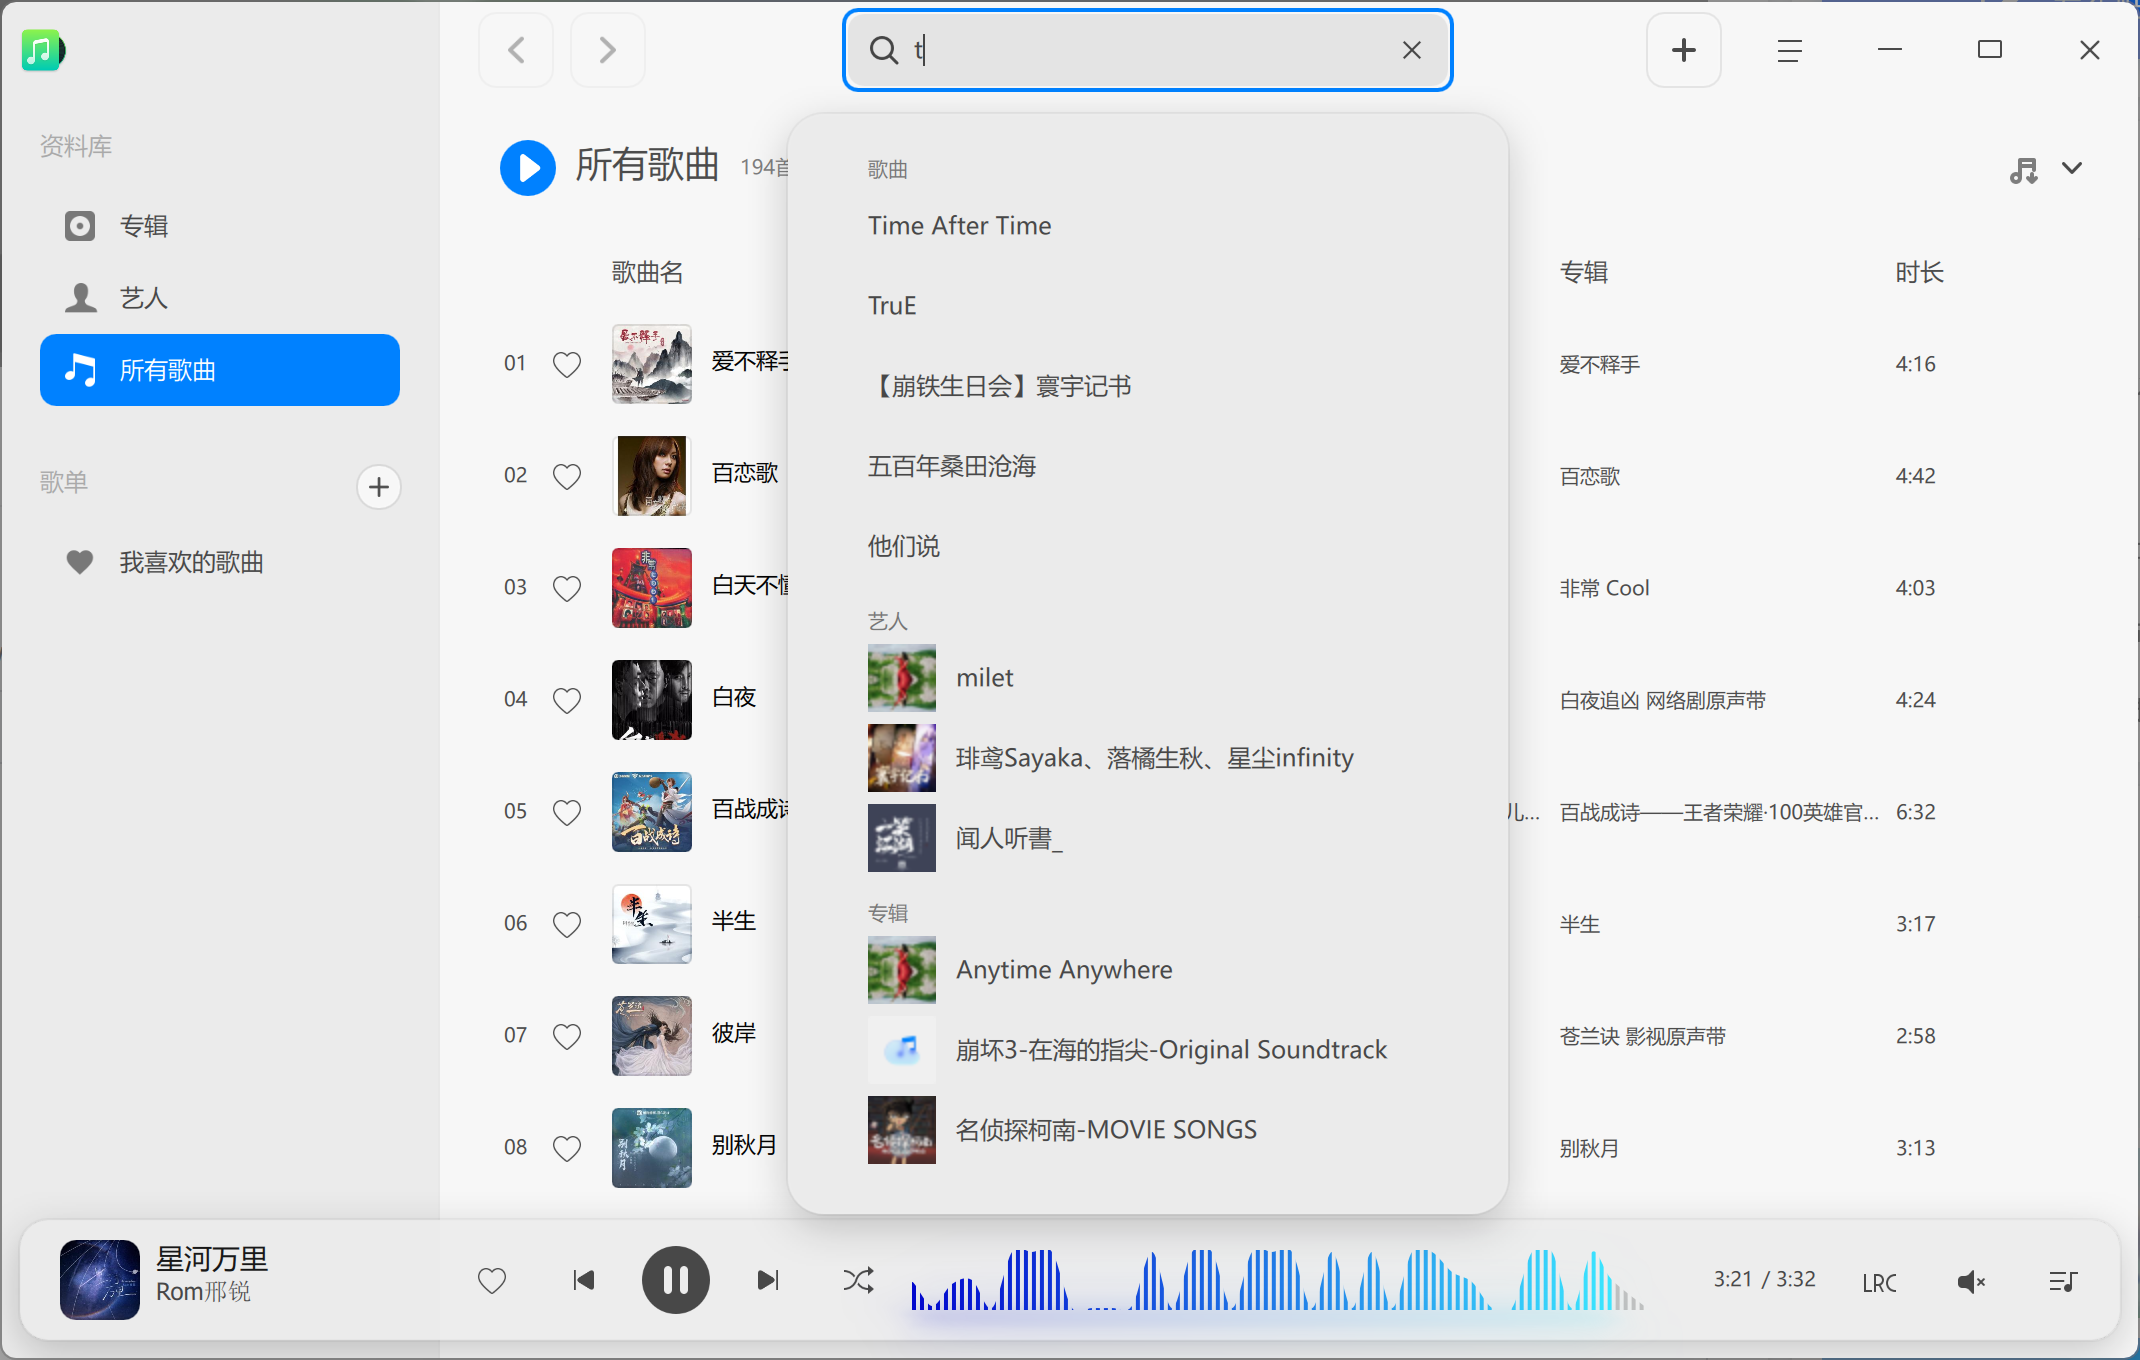Click album text 苍兰诀 影视原声带

(1642, 1036)
